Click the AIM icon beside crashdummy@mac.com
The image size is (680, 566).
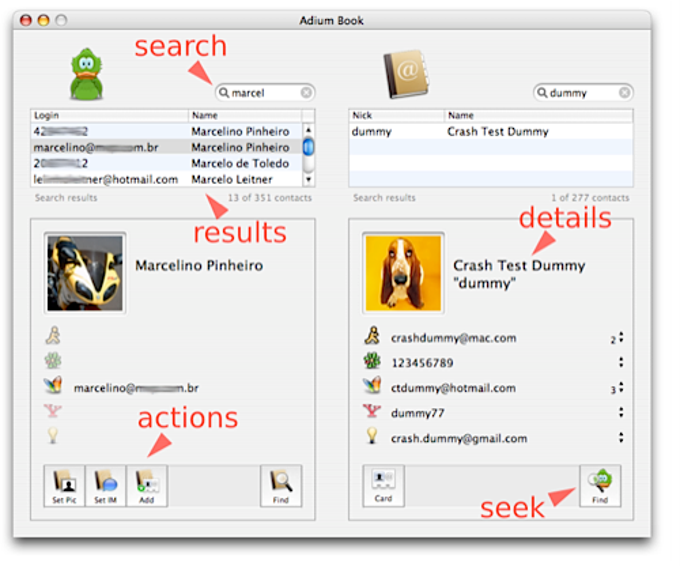[372, 336]
